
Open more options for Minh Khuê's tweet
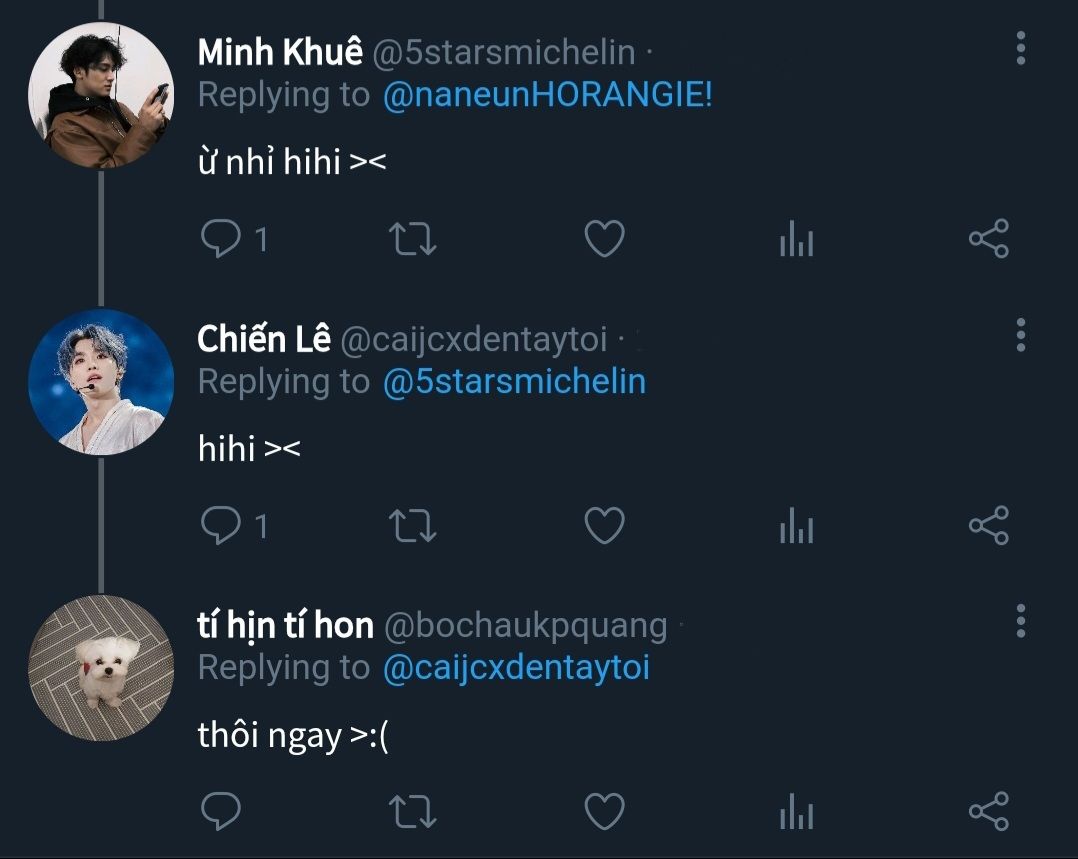[x=1020, y=48]
